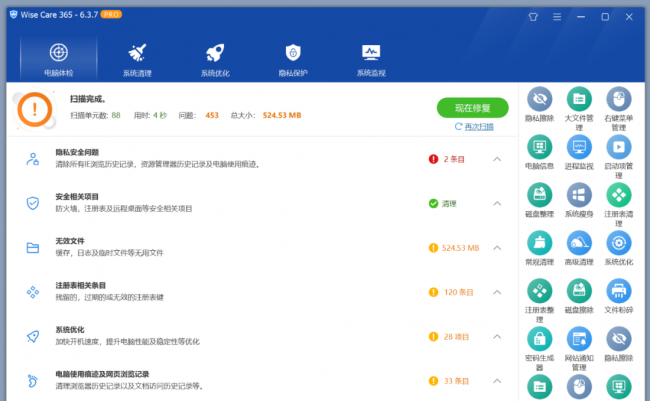
Task: Go to the 隐私保护 tab
Action: pos(293,59)
